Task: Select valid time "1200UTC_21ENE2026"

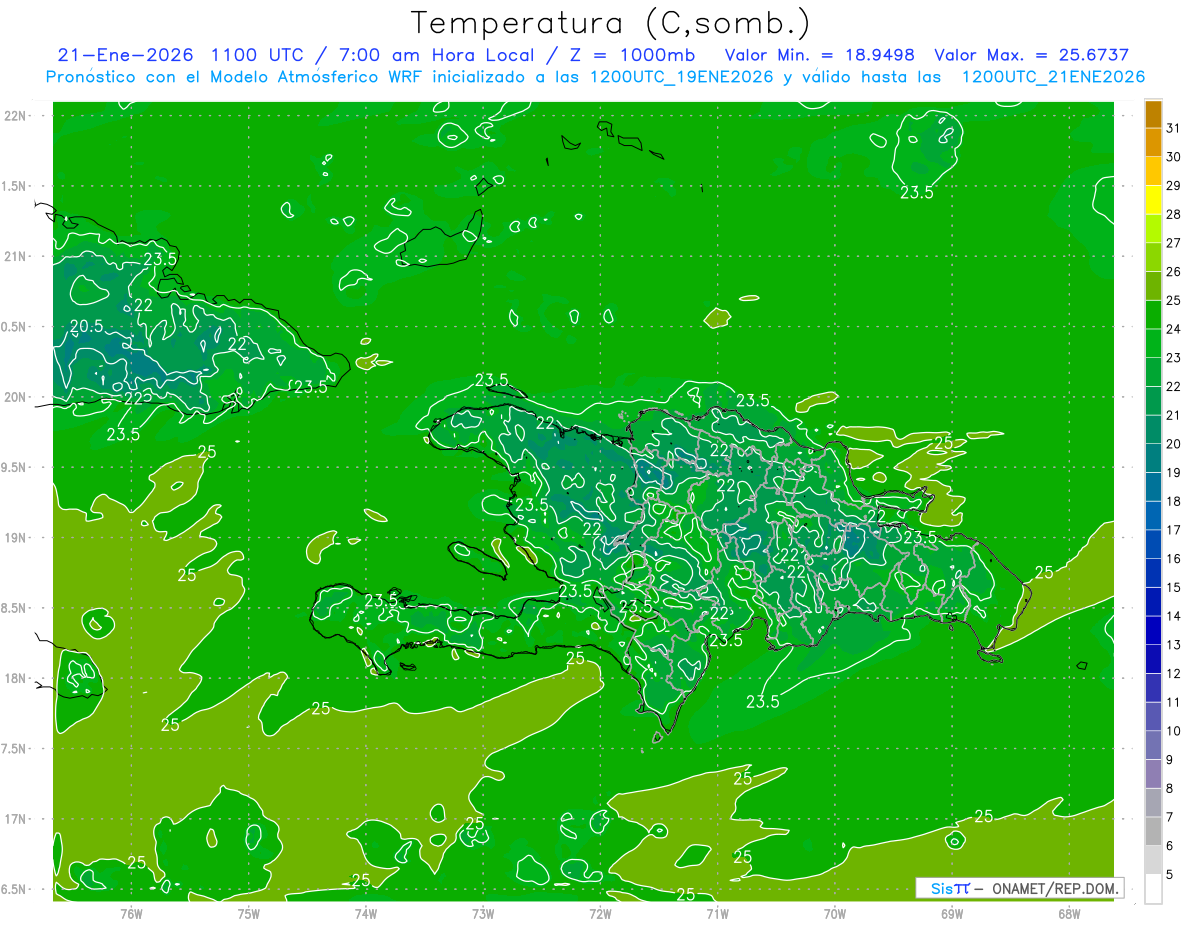Action: [x=1053, y=77]
